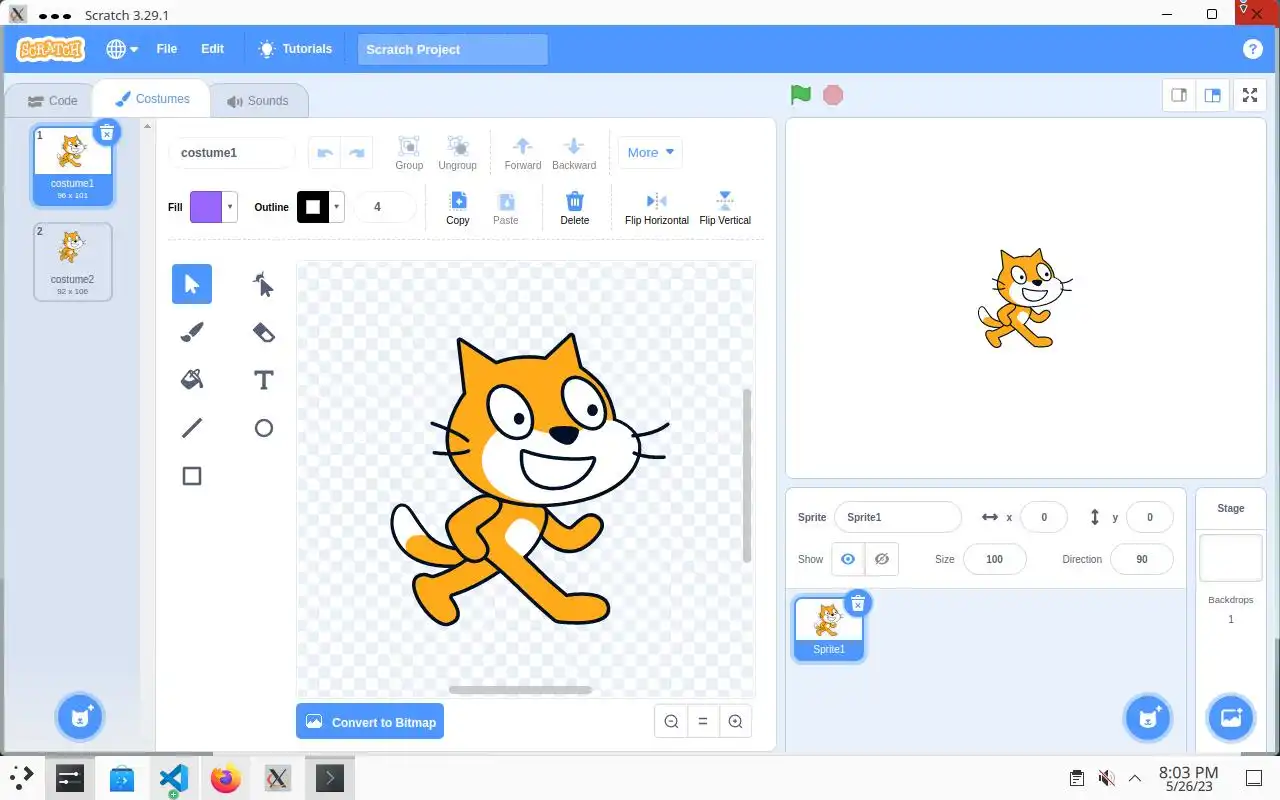Zoom in the paint canvas
Screen dimensions: 1280x800
click(x=735, y=721)
